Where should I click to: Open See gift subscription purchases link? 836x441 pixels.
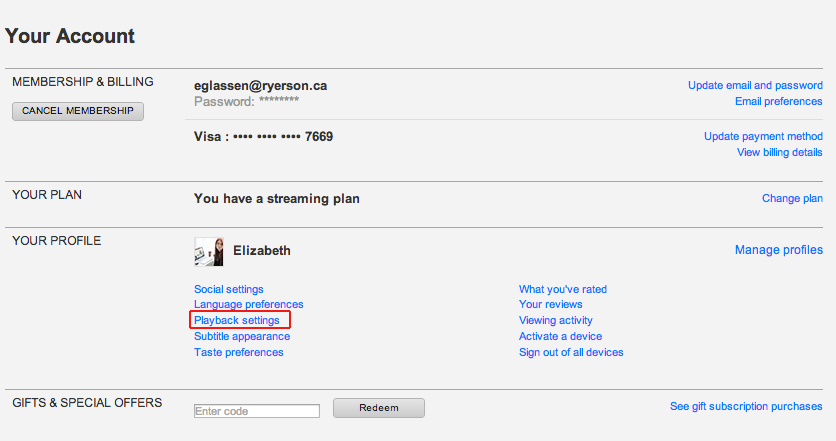[x=746, y=406]
